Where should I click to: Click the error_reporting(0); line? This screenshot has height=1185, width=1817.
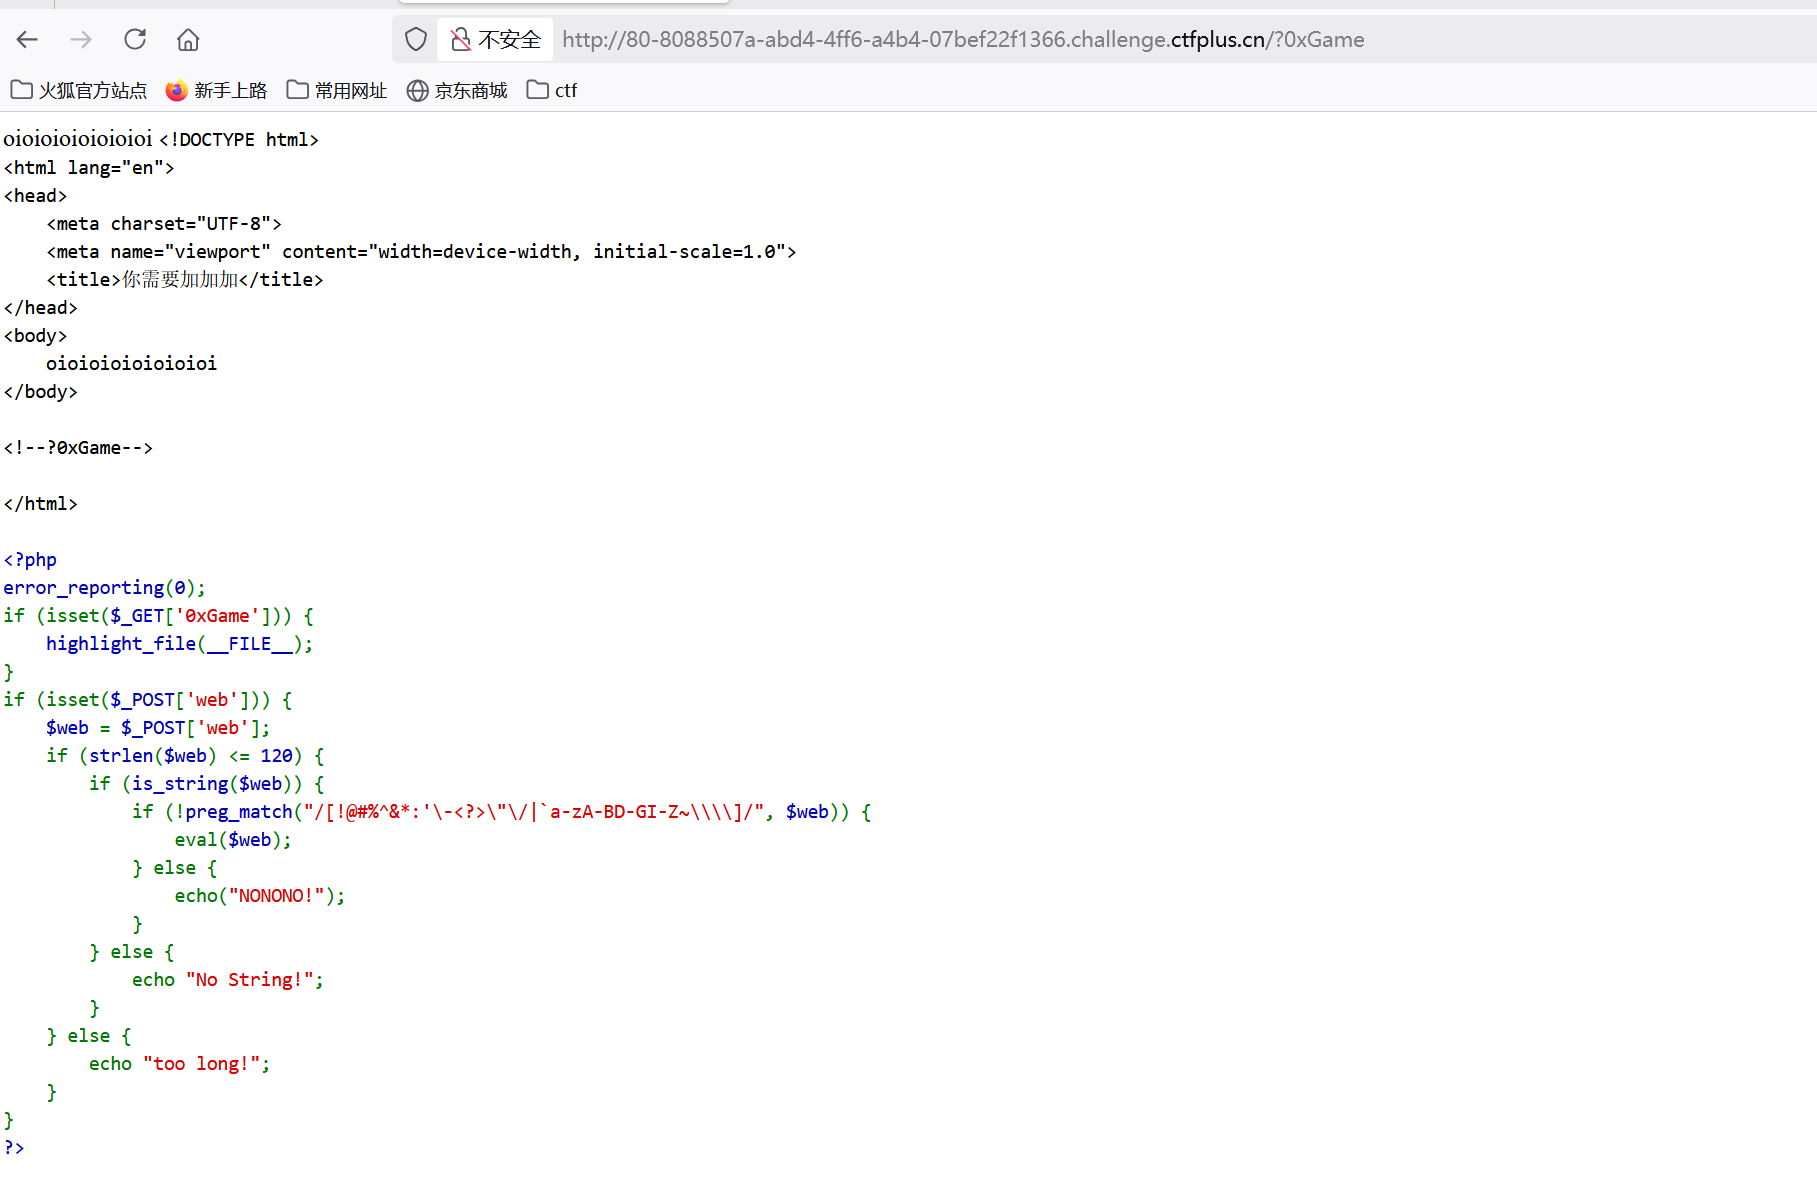click(x=104, y=588)
